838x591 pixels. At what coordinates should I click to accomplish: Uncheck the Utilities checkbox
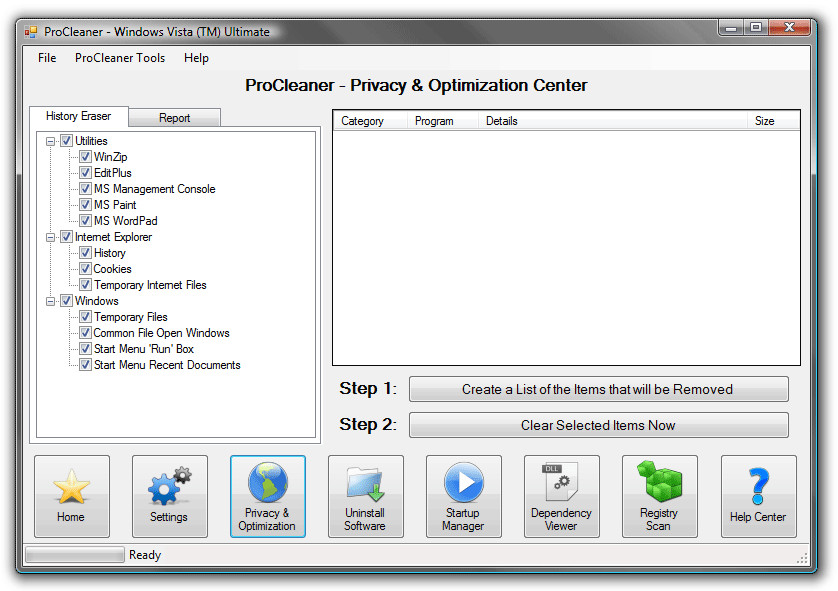66,141
